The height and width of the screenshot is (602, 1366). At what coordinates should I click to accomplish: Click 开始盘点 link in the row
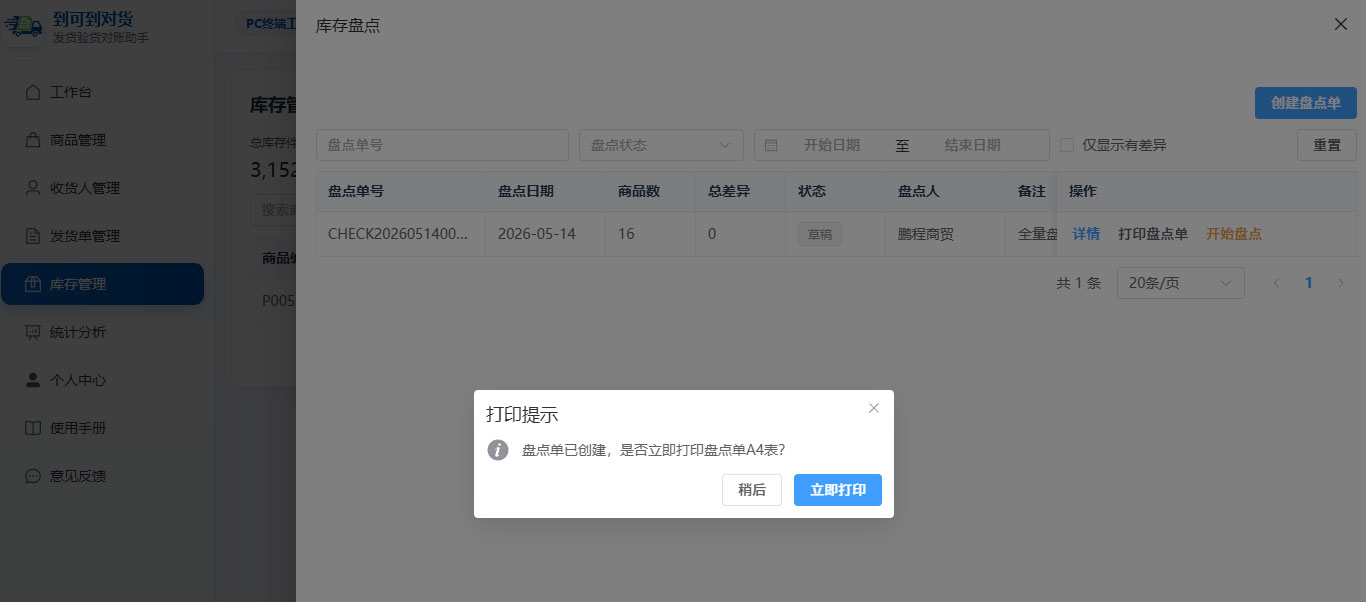[1234, 234]
